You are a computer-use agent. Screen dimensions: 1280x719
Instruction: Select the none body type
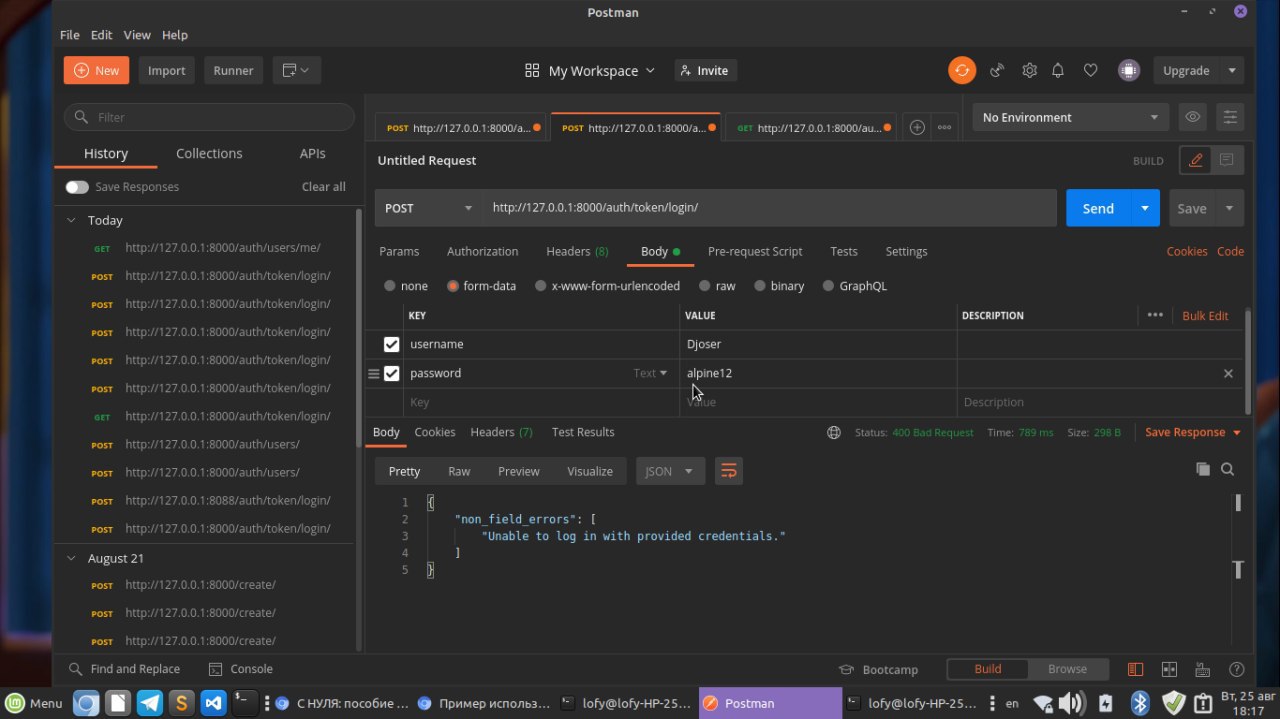(x=390, y=286)
